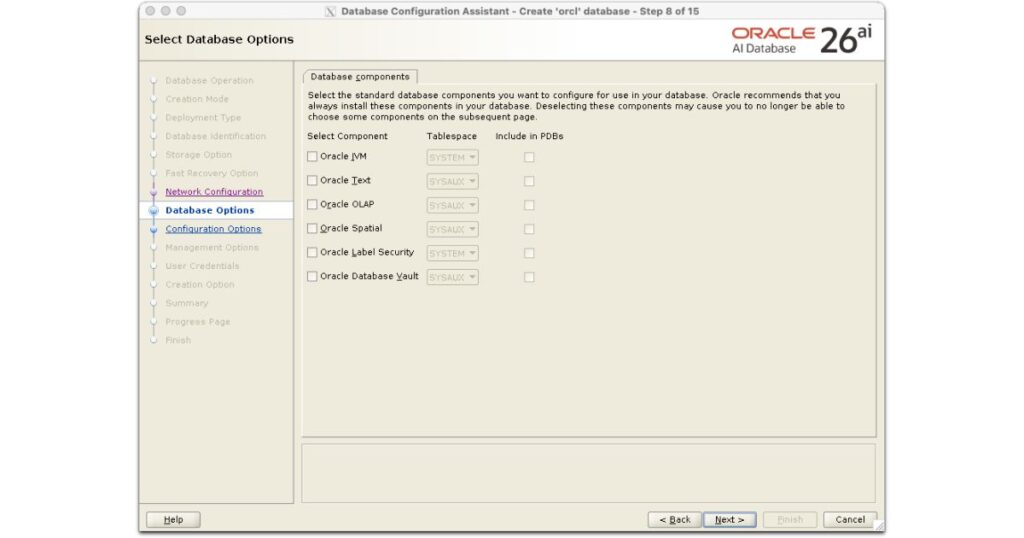Select the Database components tab

point(360,76)
